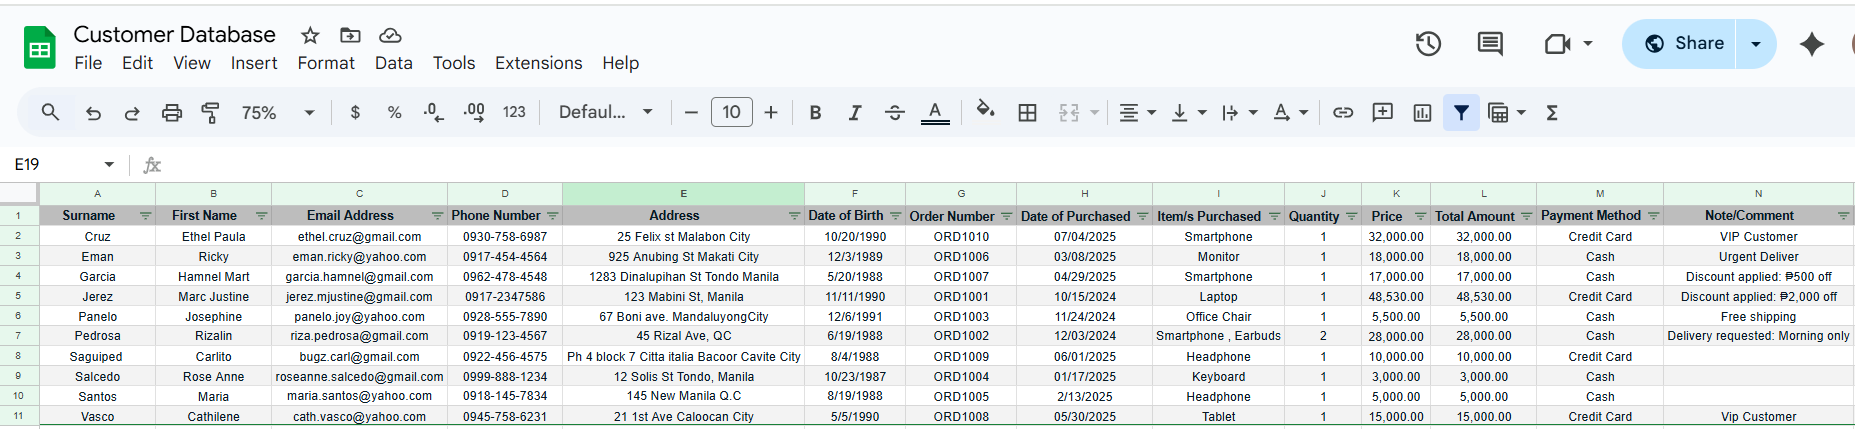Expand the font family dropdown
The width and height of the screenshot is (1855, 429).
[605, 113]
